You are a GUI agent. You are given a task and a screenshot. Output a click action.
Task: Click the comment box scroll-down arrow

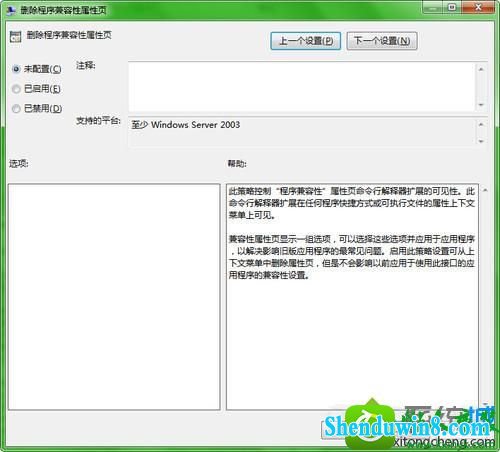pos(481,105)
